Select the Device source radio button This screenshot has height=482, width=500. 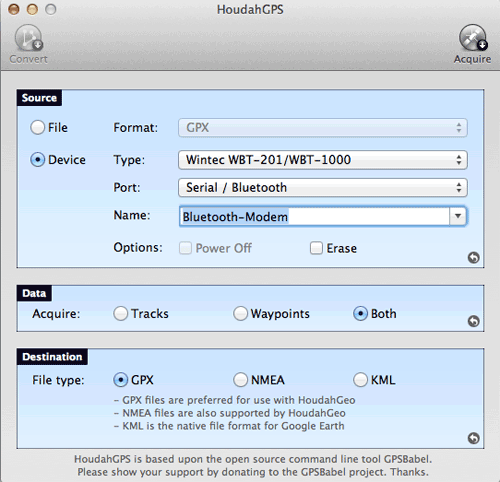[38, 160]
